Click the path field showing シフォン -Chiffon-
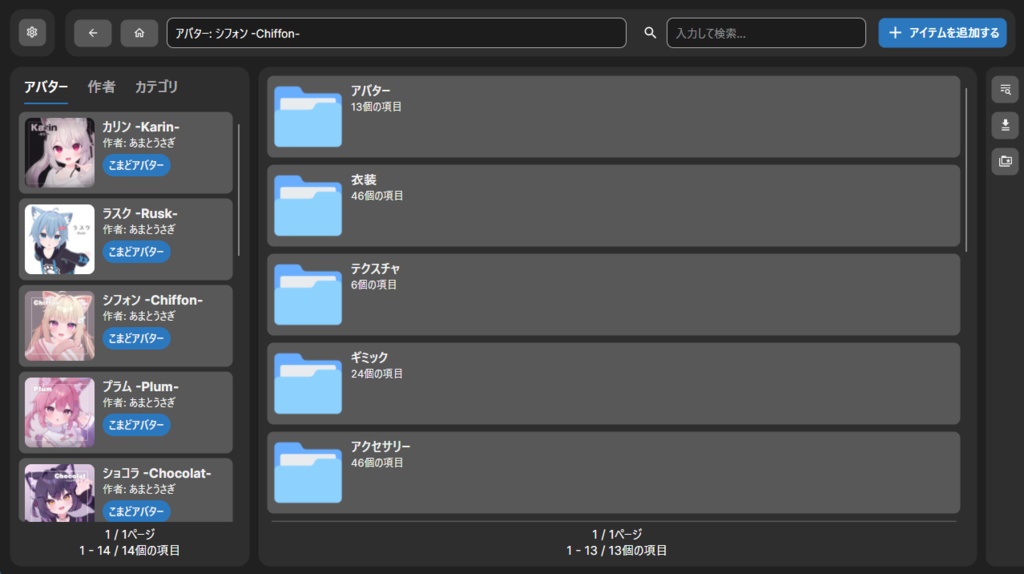 pyautogui.click(x=396, y=33)
